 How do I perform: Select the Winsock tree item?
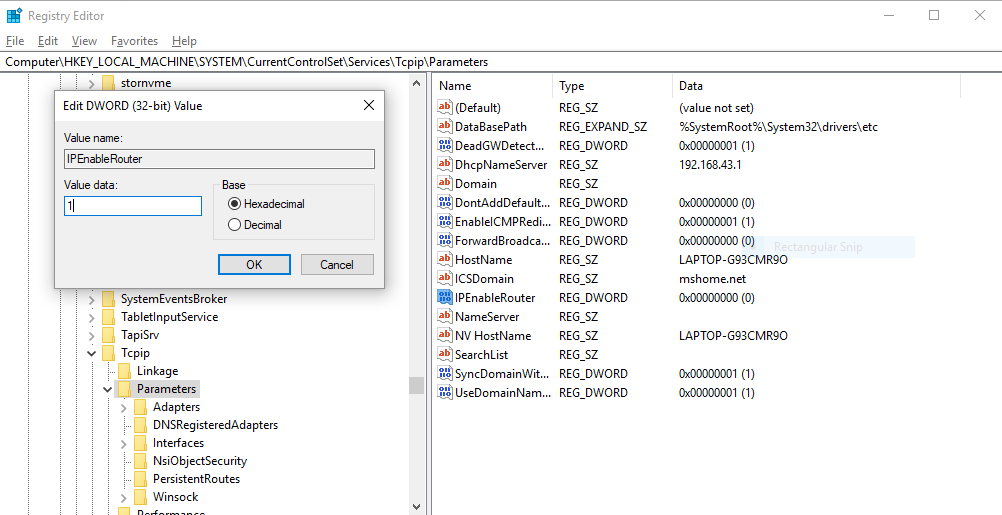[x=176, y=496]
